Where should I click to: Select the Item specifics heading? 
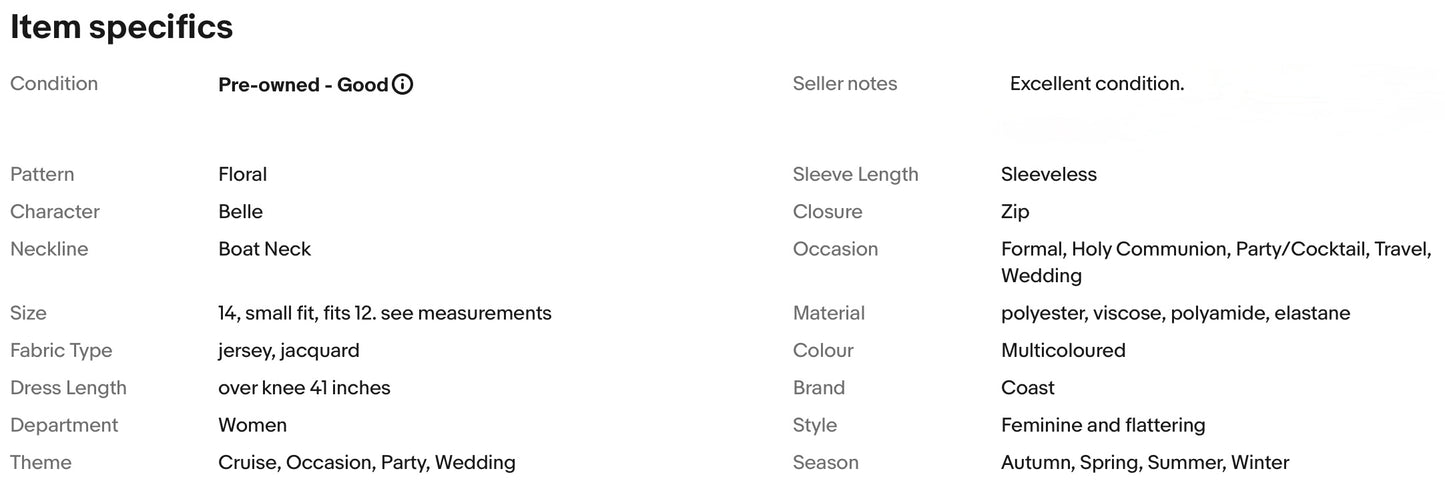121,28
